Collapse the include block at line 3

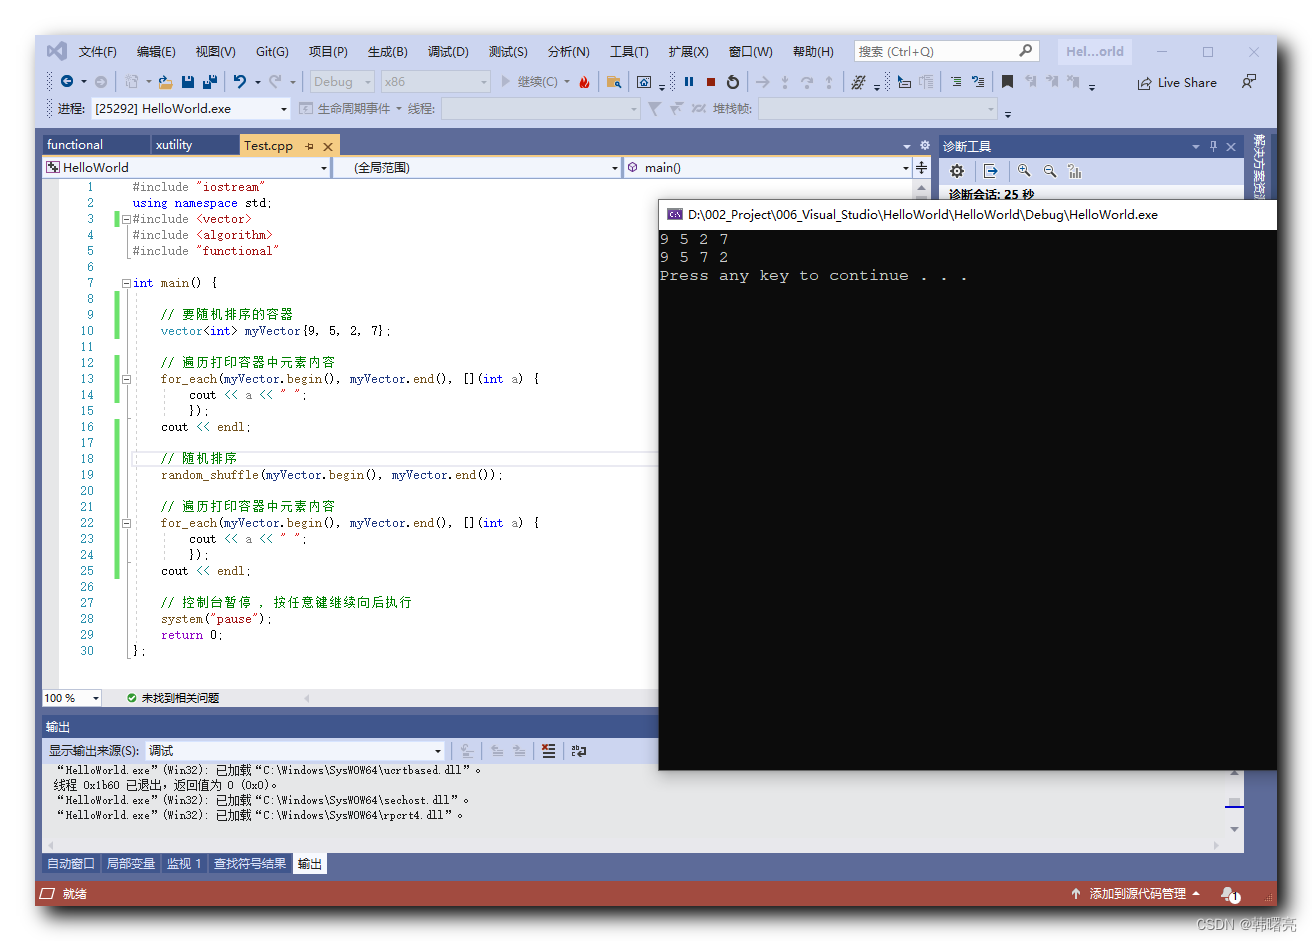(126, 219)
